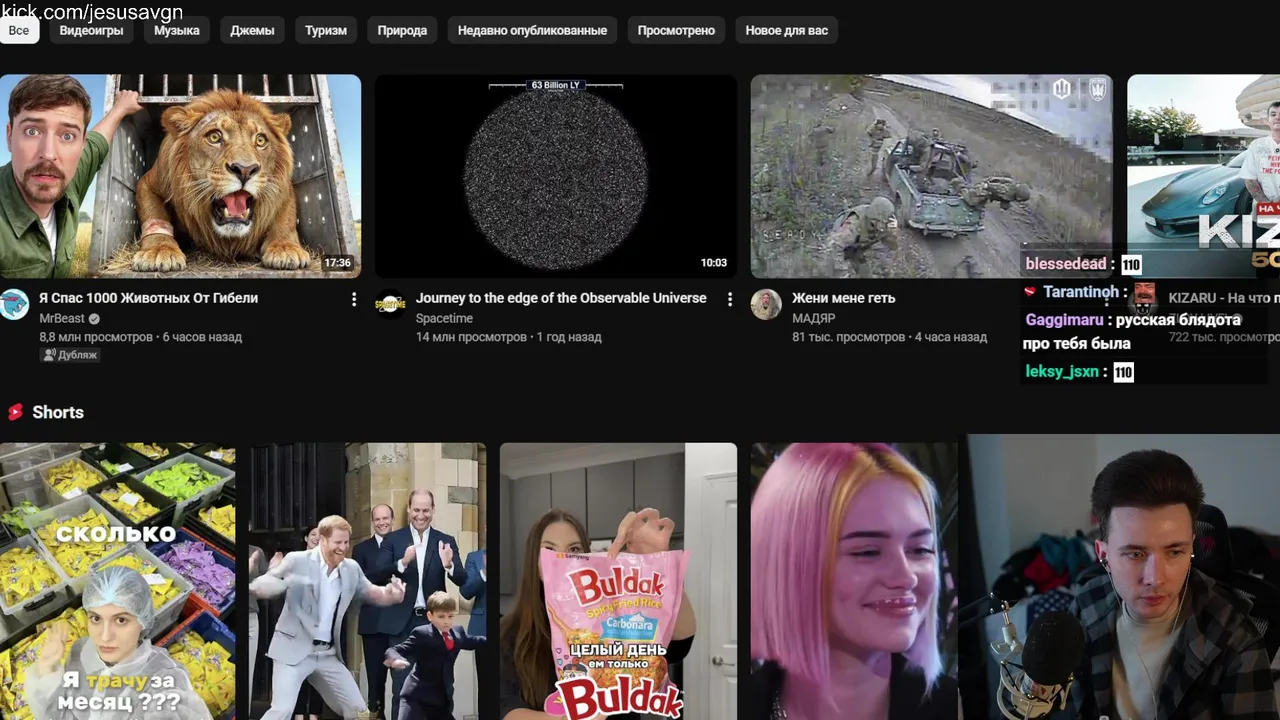Screen dimensions: 1280x720
Task: Select the 'Недавно опубликованные' filter chip
Action: coord(532,30)
